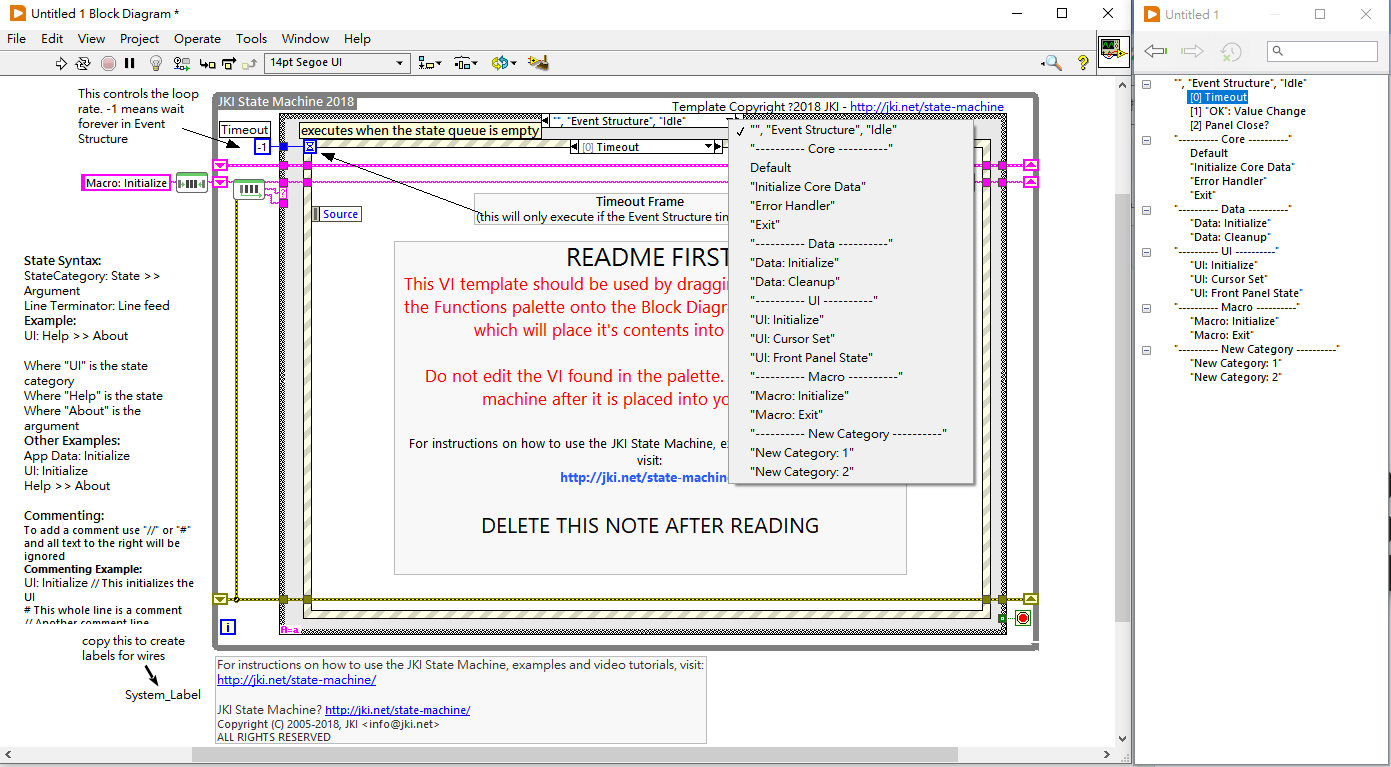The image size is (1391, 767).
Task: Select "UI: Cursor Set" in navigator tree
Action: point(1228,280)
